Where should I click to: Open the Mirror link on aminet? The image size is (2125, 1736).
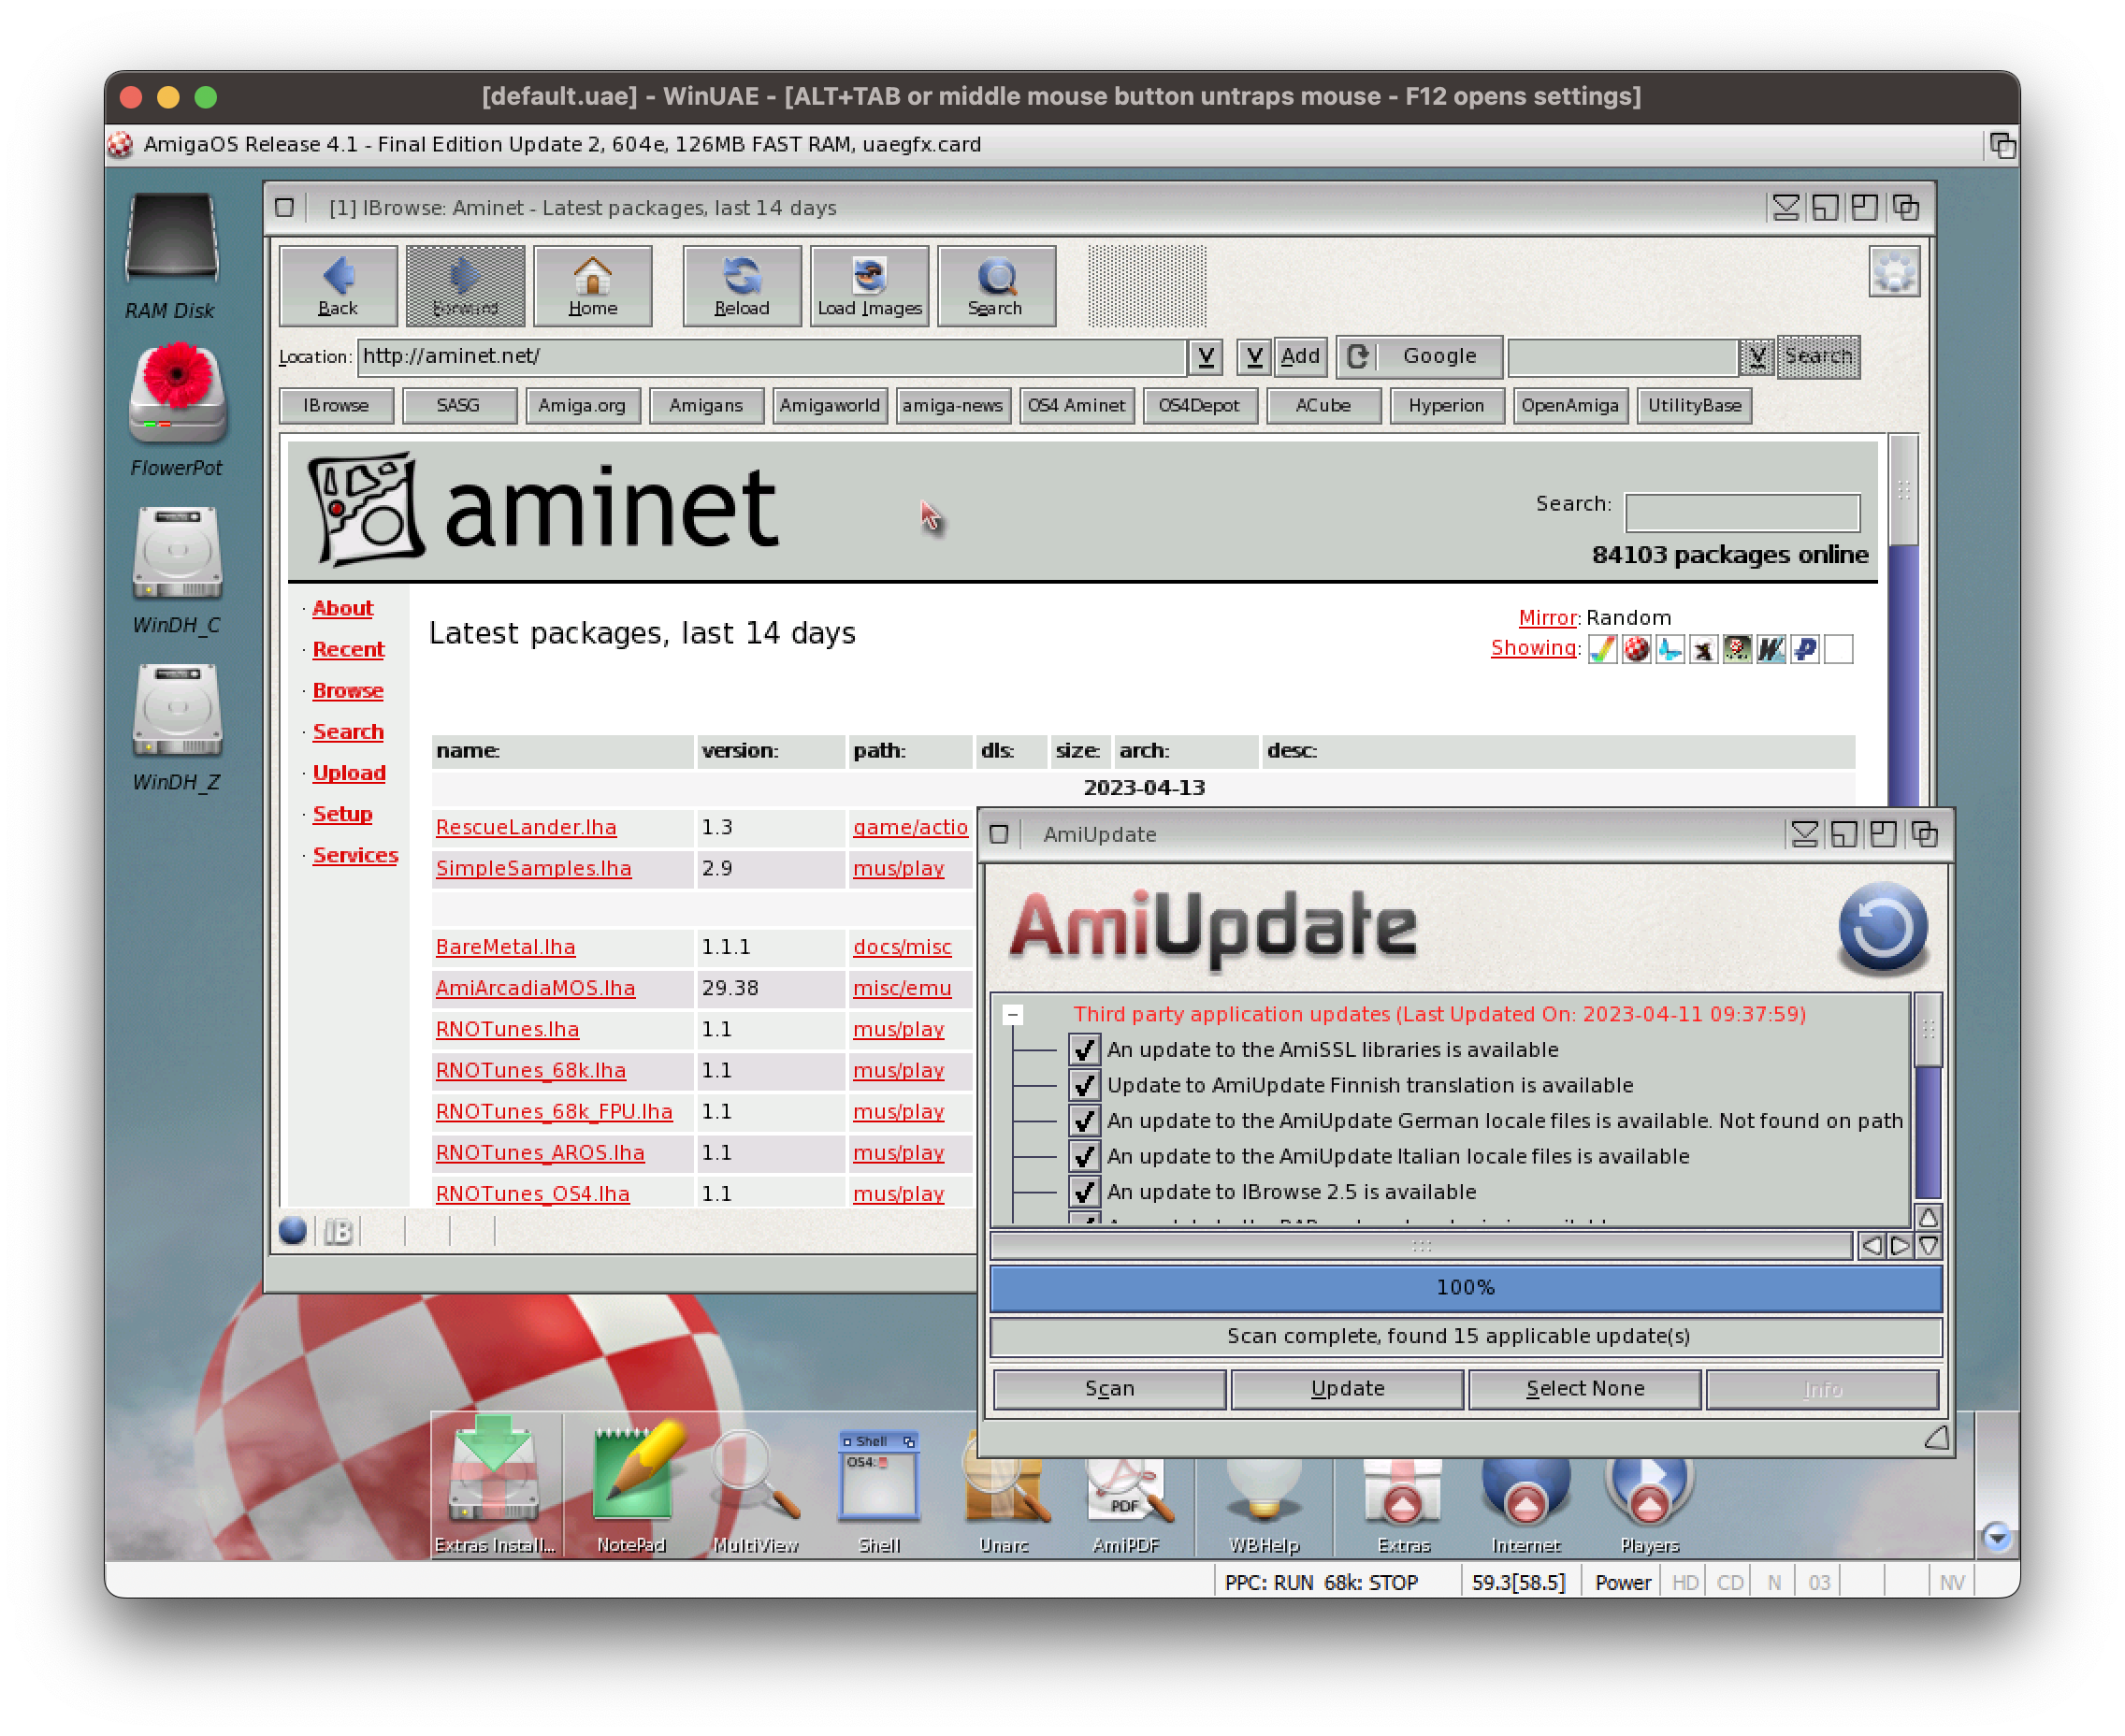coord(1547,618)
